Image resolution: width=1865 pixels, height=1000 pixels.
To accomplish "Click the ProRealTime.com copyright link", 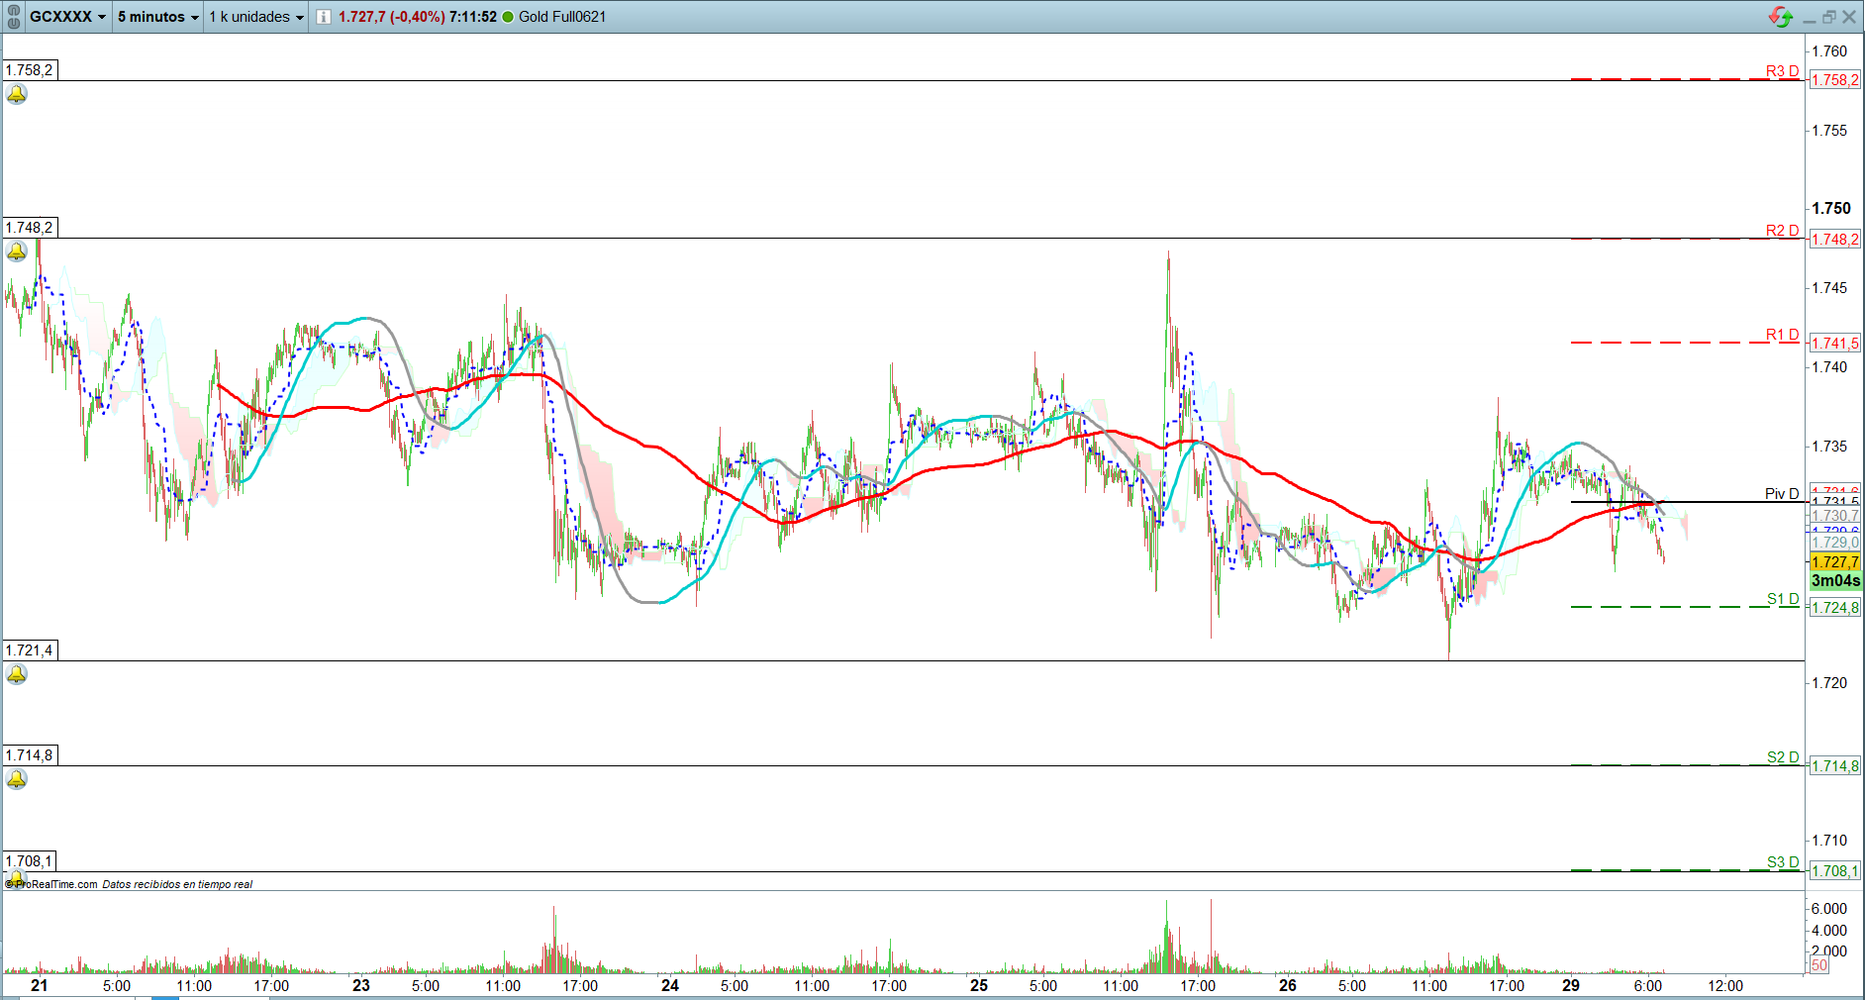I will (x=54, y=884).
